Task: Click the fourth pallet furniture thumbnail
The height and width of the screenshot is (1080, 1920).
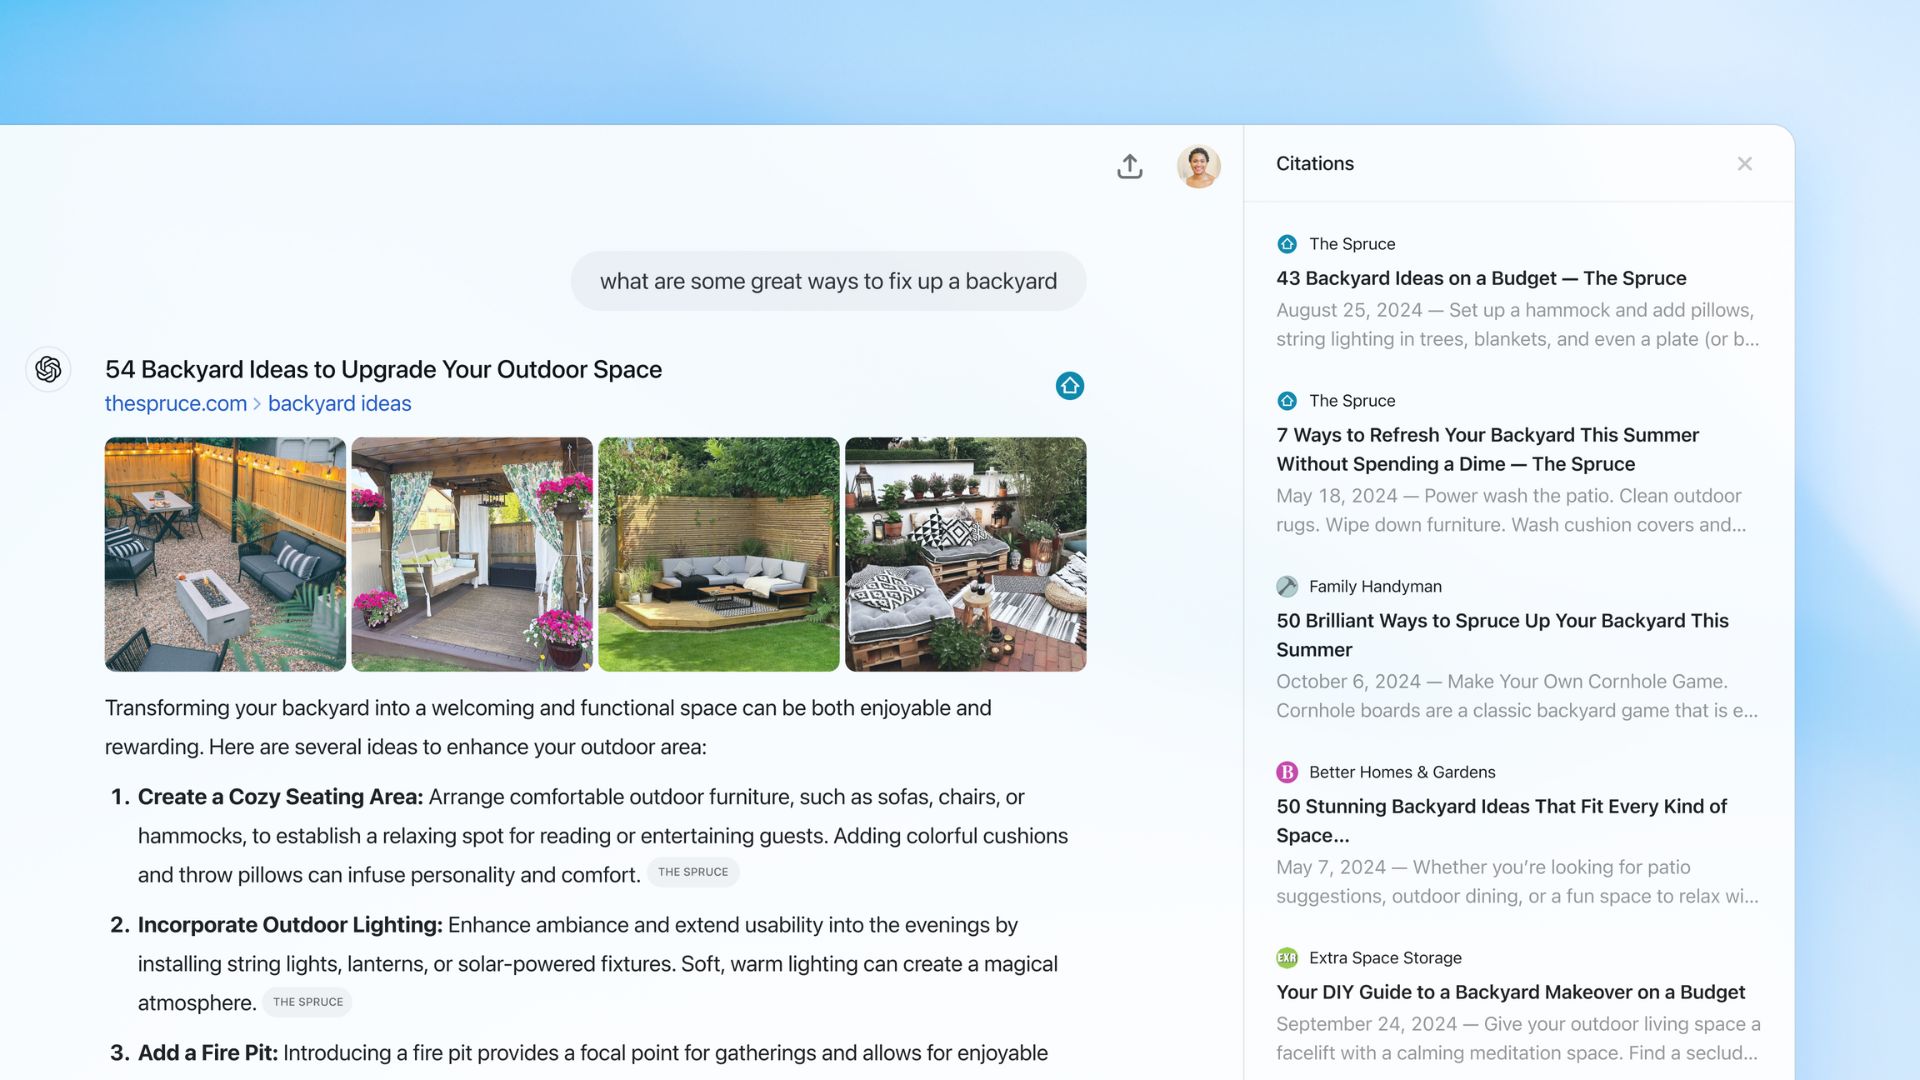Action: 965,554
